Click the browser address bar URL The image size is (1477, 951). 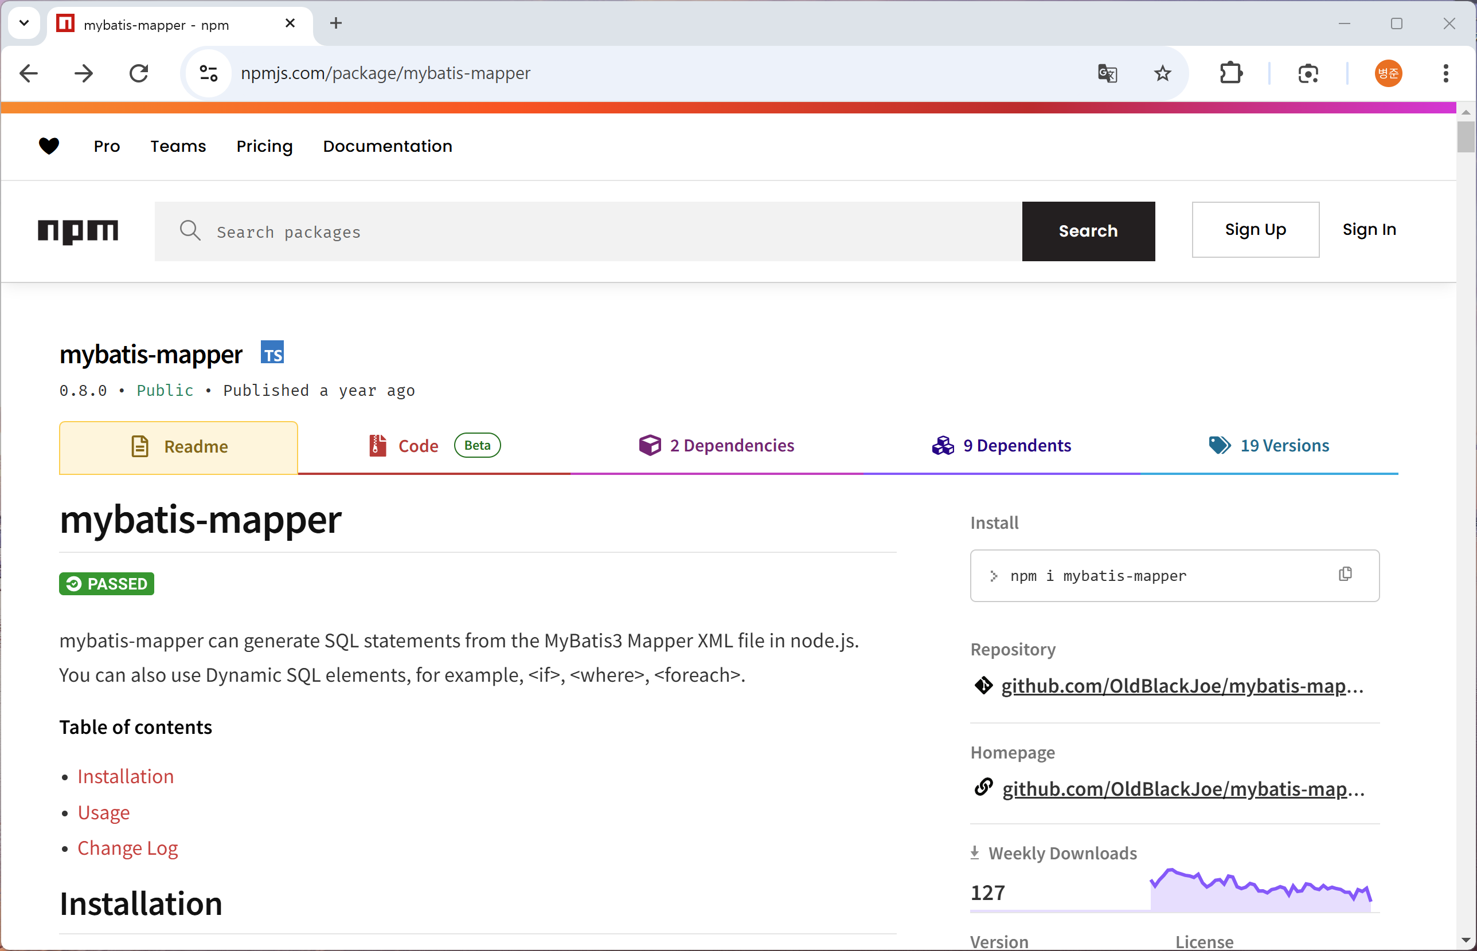pyautogui.click(x=386, y=73)
